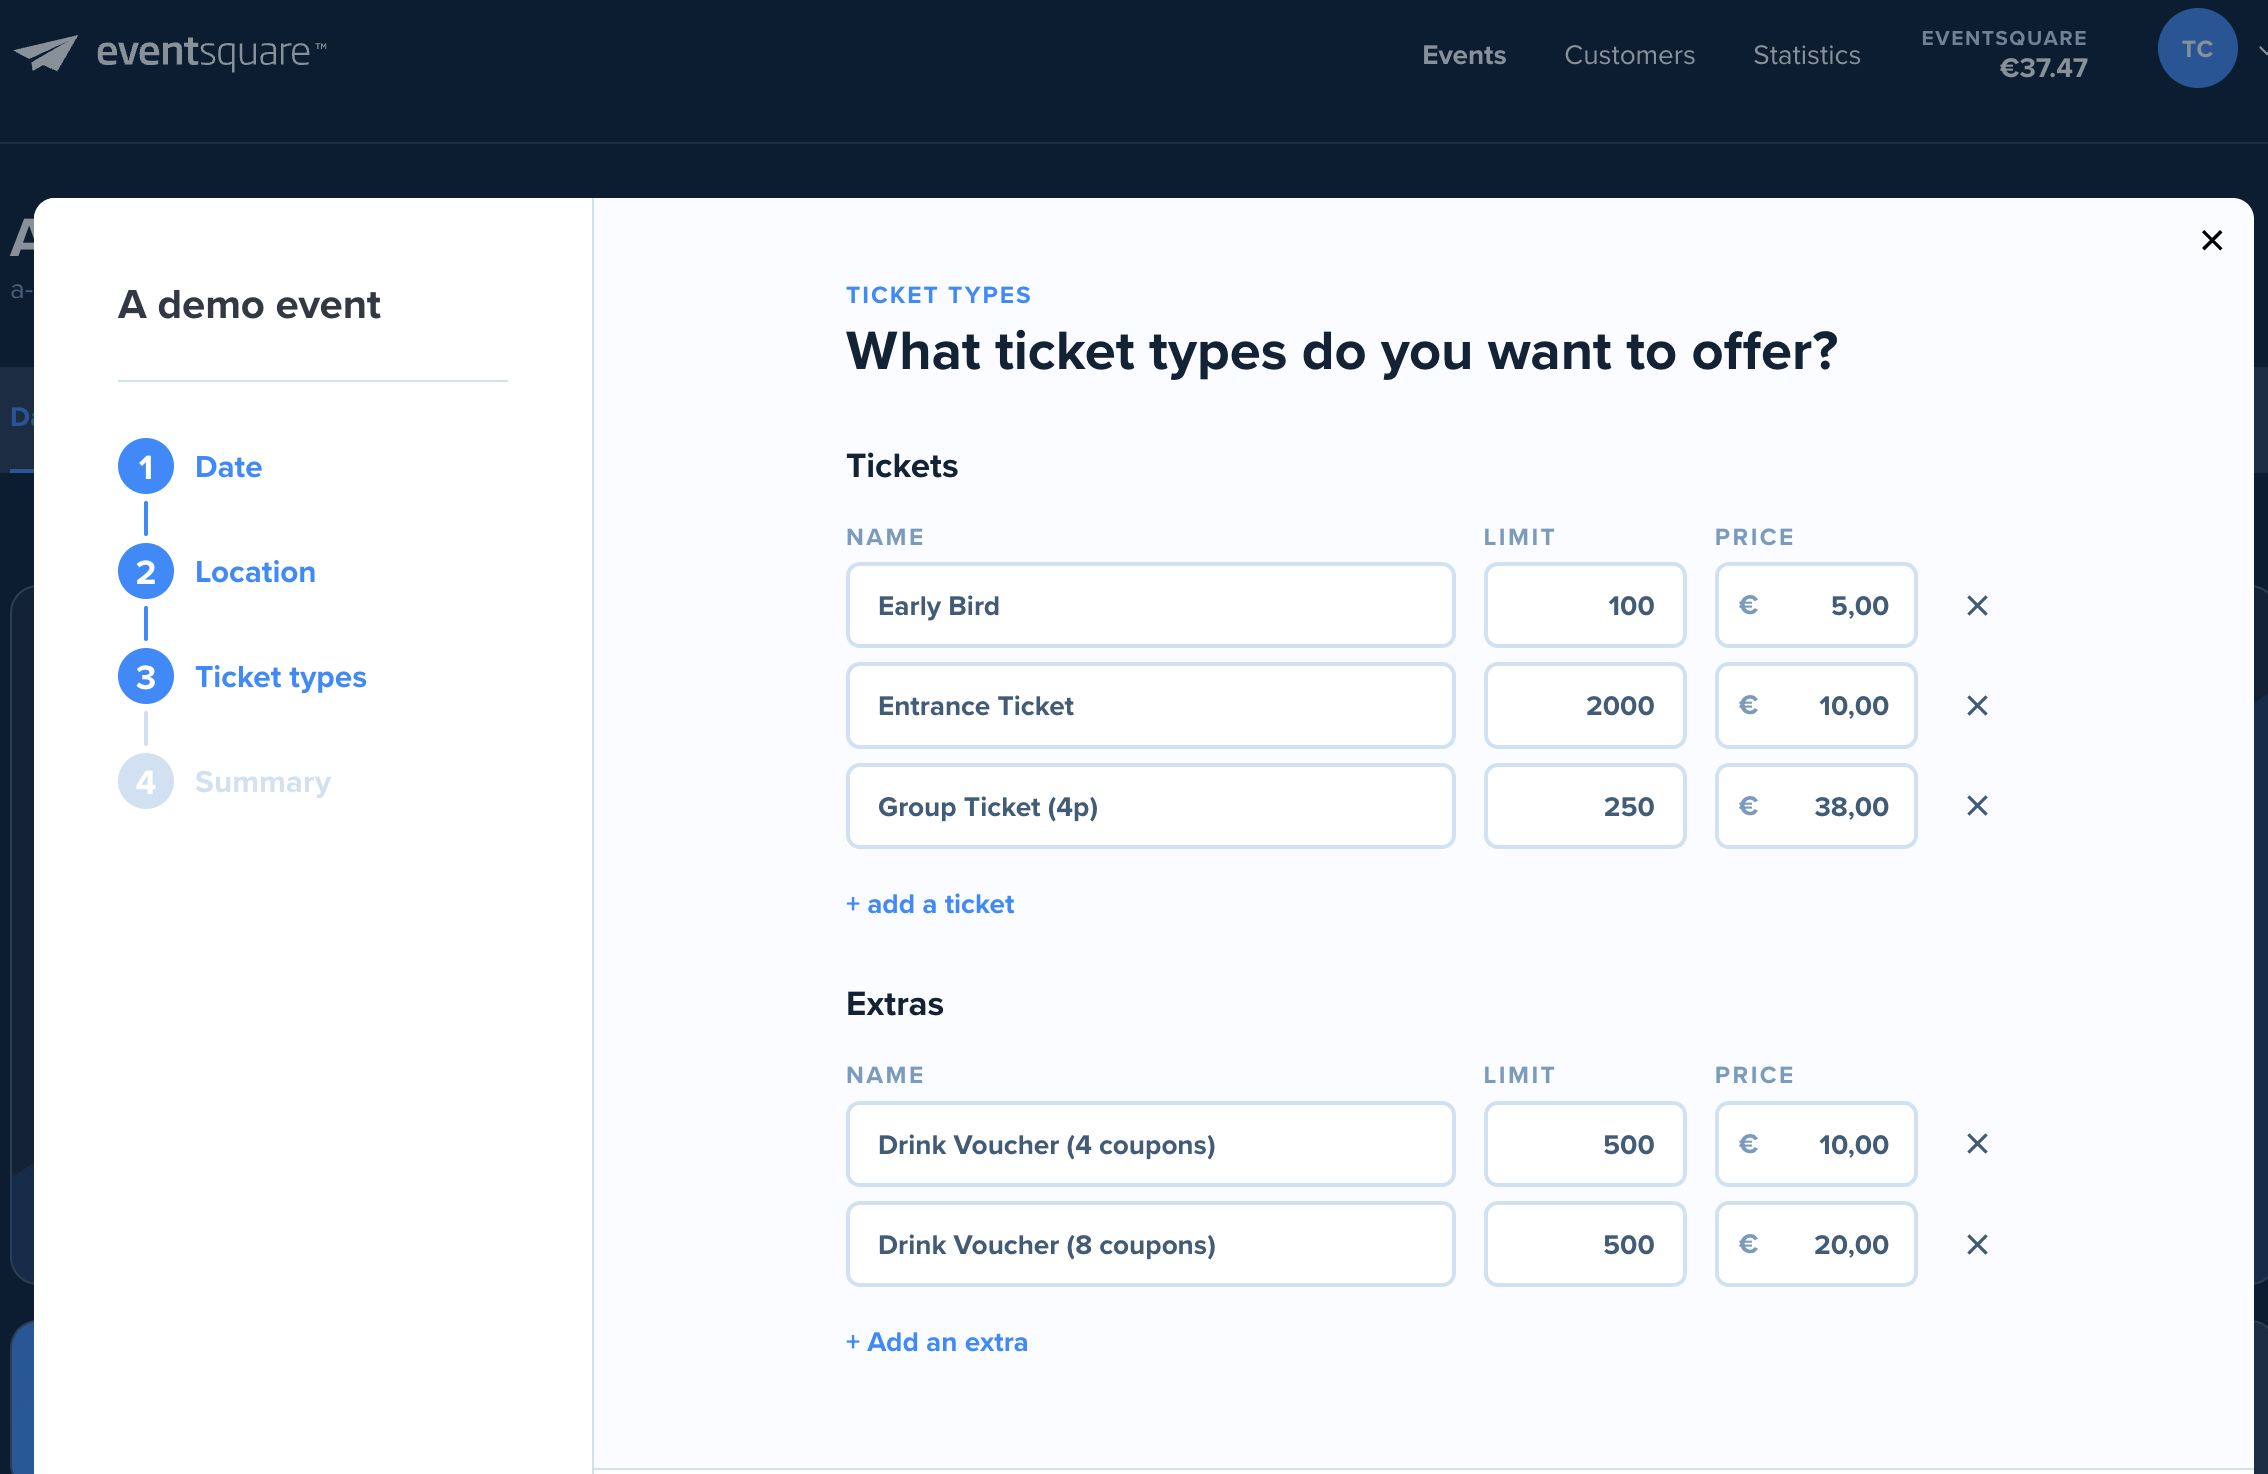This screenshot has height=1474, width=2268.
Task: Open the TC account avatar
Action: pyautogui.click(x=2197, y=48)
